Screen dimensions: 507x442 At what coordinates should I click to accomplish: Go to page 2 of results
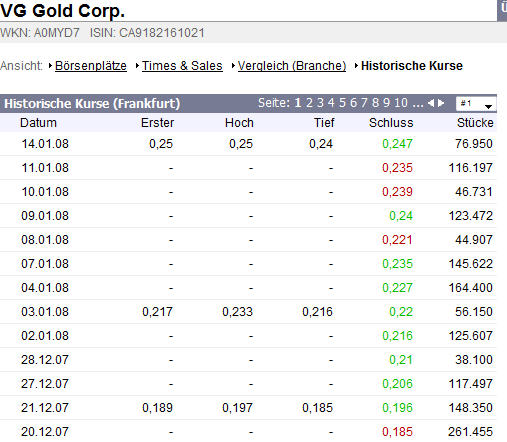click(x=309, y=103)
